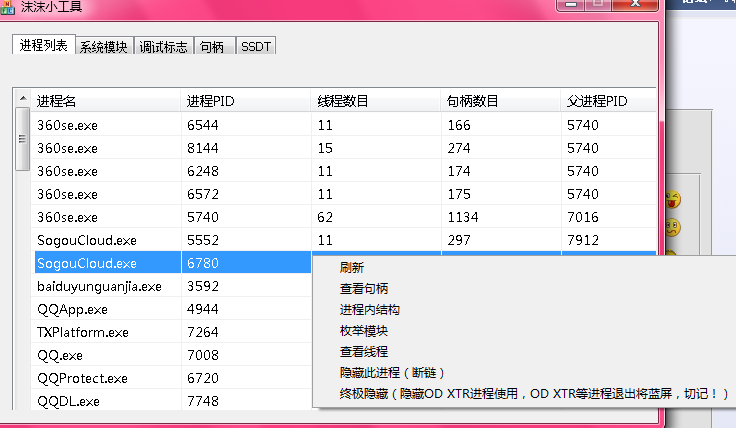Image resolution: width=736 pixels, height=428 pixels.
Task: Choose 进程内结构 menu entry
Action: coord(369,310)
